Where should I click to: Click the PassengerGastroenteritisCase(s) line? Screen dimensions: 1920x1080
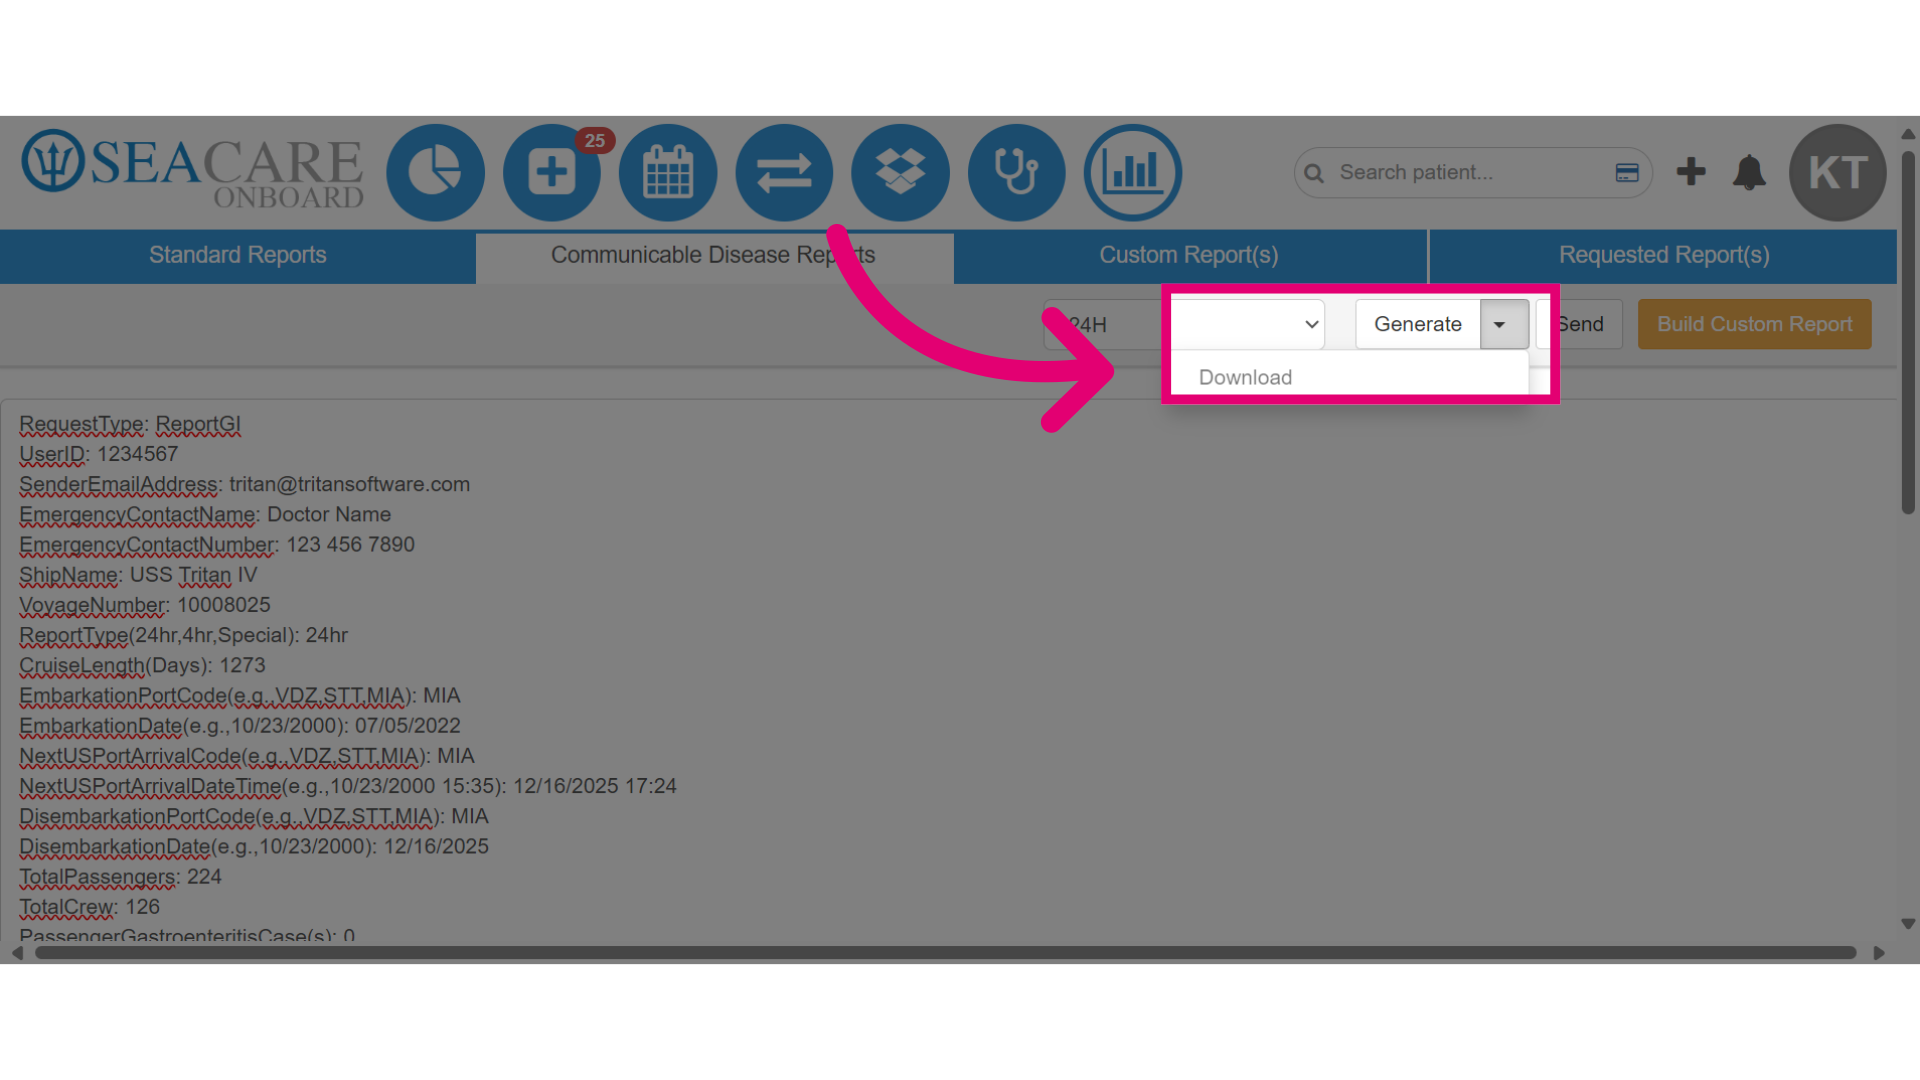pos(187,934)
